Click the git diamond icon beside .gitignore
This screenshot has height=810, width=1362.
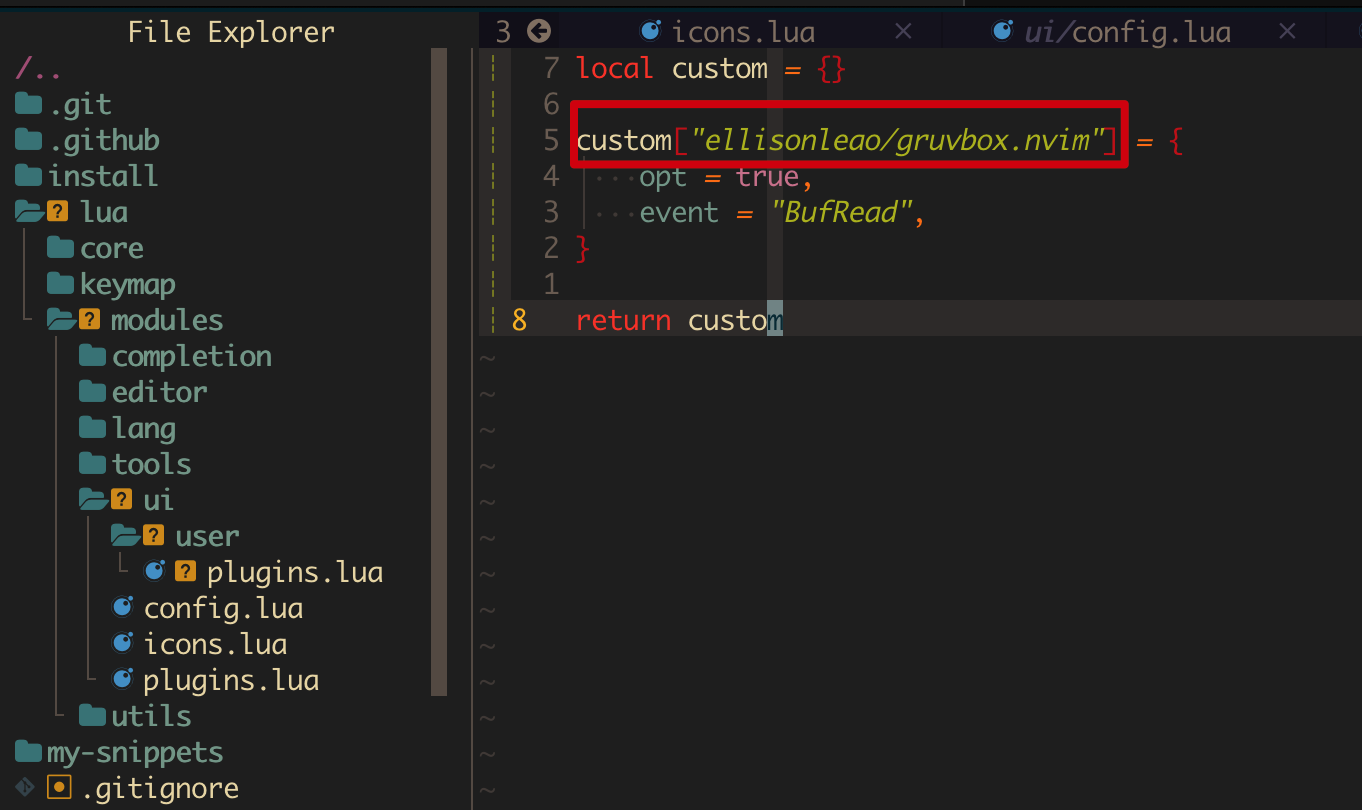point(25,787)
